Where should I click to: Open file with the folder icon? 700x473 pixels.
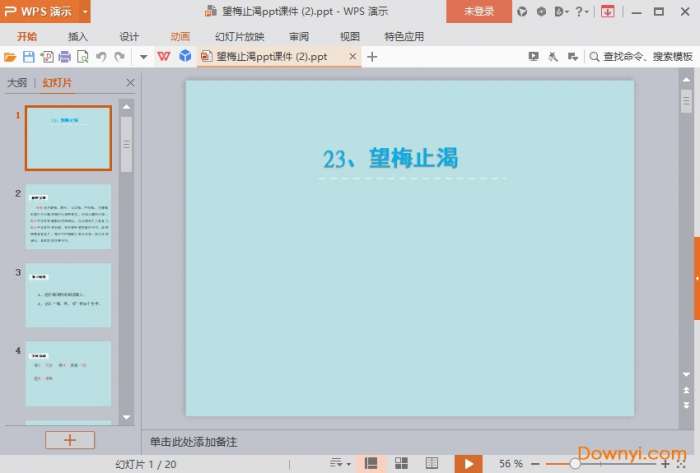click(x=10, y=57)
